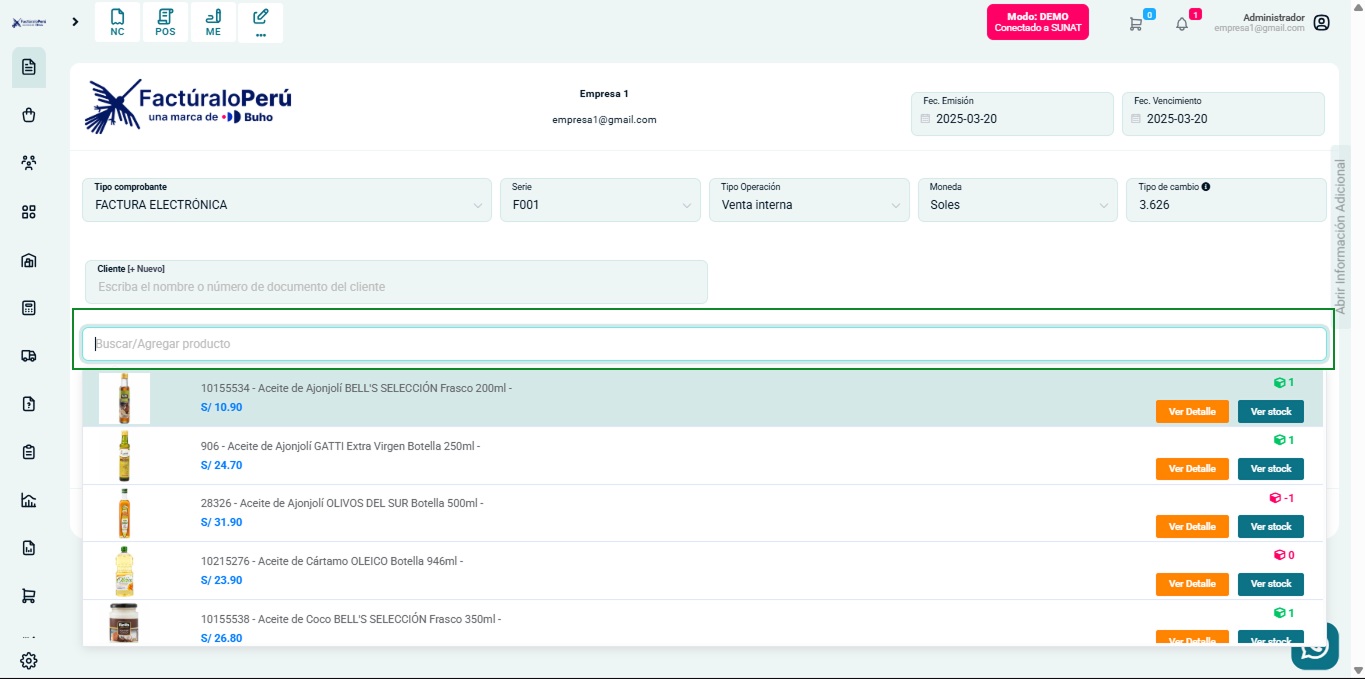Screen dimensions: 1365x679
Task: Open the shopping cart icon in header
Action: (x=1135, y=24)
